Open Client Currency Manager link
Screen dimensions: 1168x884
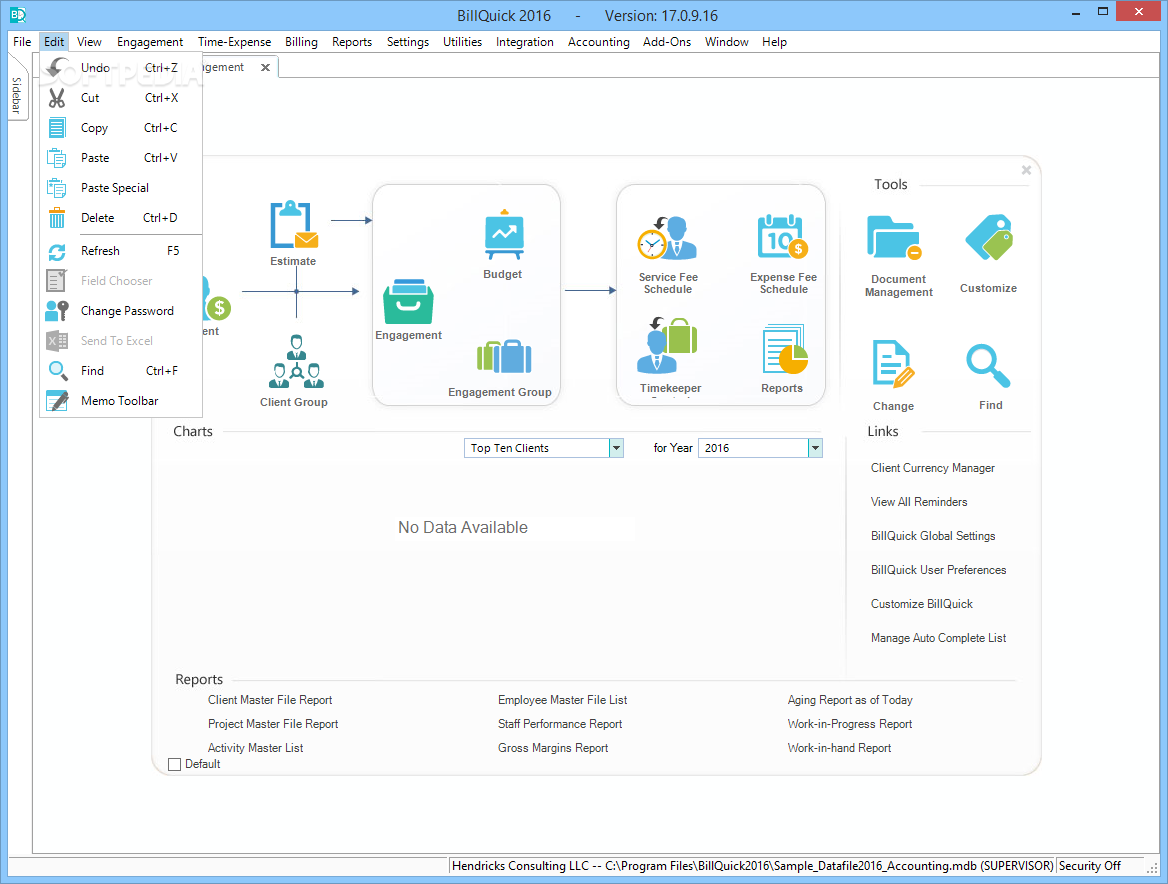(x=933, y=468)
